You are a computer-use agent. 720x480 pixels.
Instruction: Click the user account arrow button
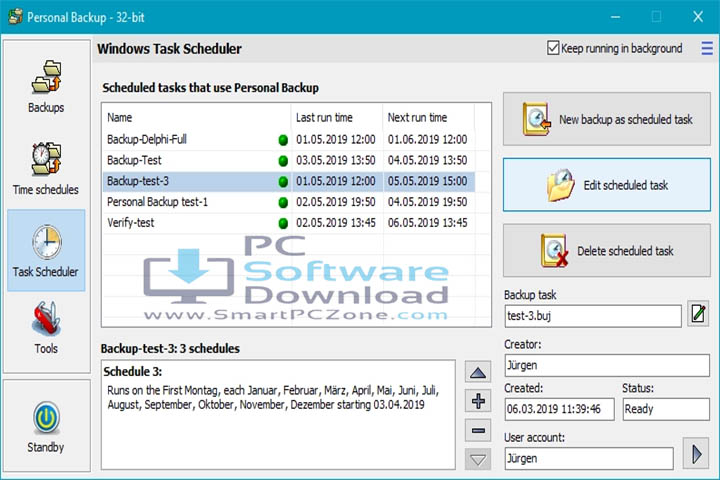tap(696, 454)
